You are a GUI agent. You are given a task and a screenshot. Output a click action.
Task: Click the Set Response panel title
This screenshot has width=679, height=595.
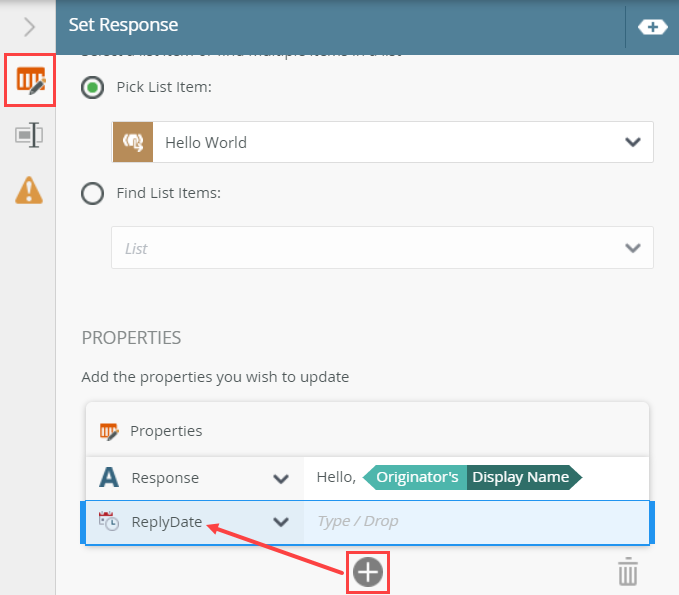[123, 25]
